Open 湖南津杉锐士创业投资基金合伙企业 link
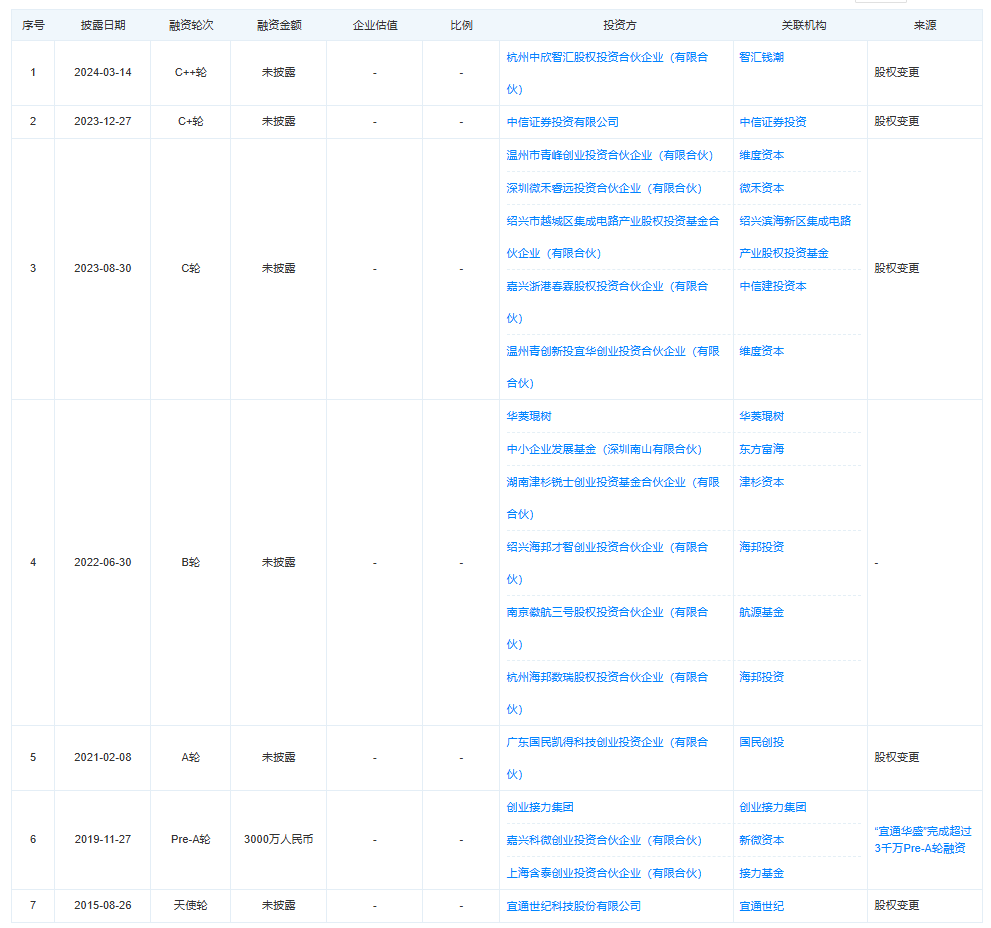The height and width of the screenshot is (928, 991). pos(612,498)
